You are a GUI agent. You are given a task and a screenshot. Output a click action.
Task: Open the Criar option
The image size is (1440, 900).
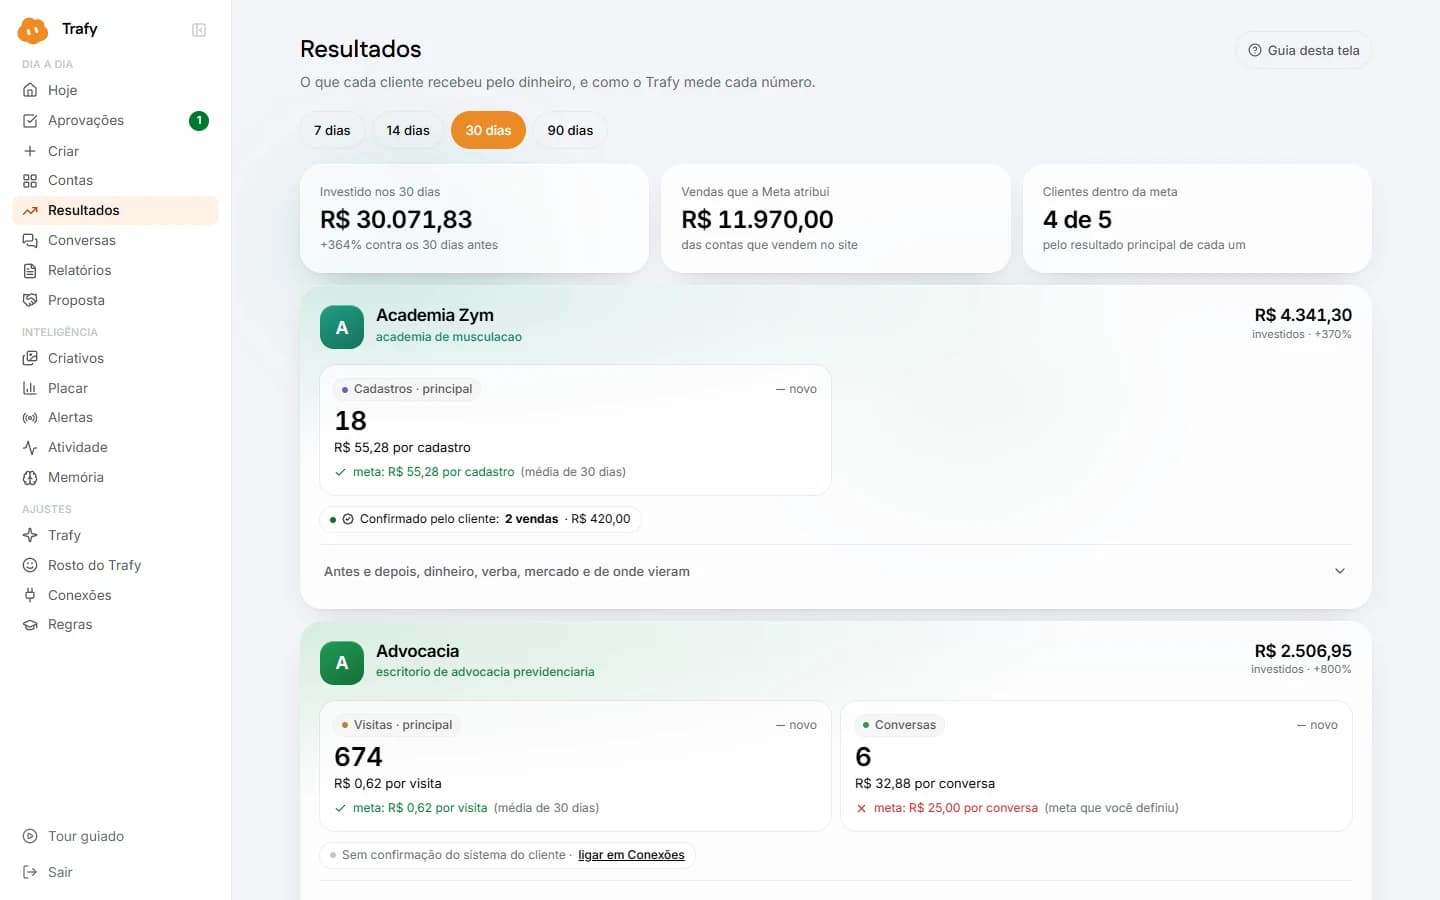(115, 151)
